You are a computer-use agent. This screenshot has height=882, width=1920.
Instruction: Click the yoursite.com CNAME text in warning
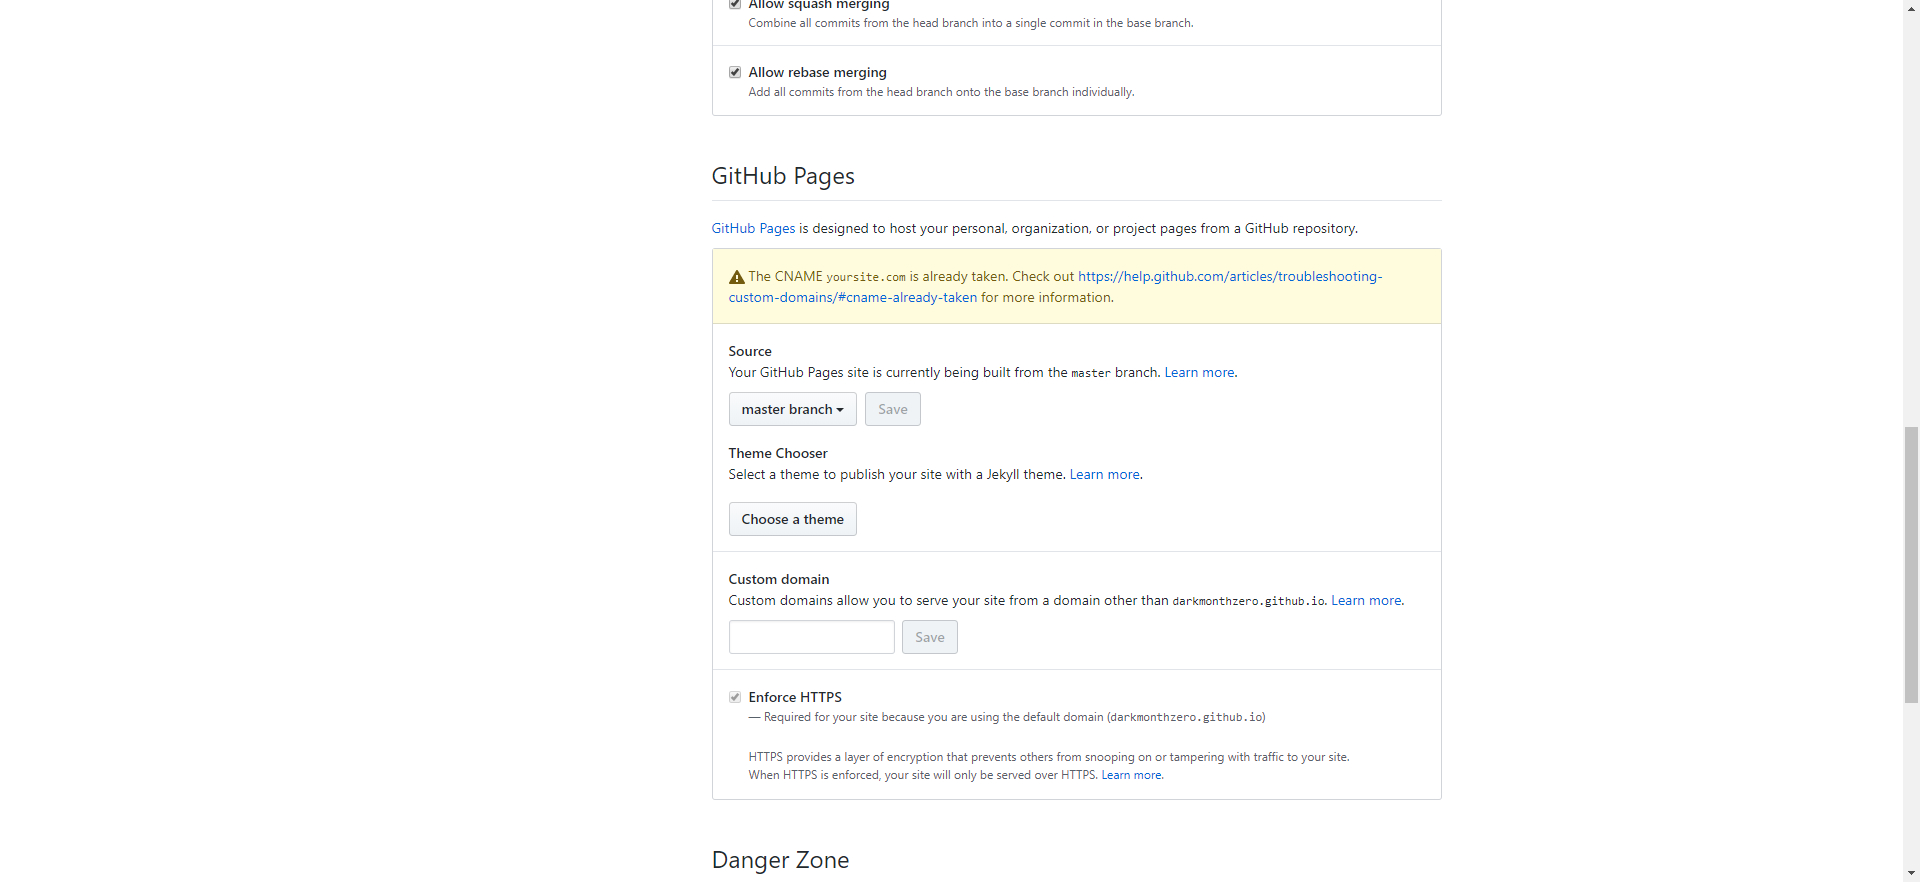point(866,277)
